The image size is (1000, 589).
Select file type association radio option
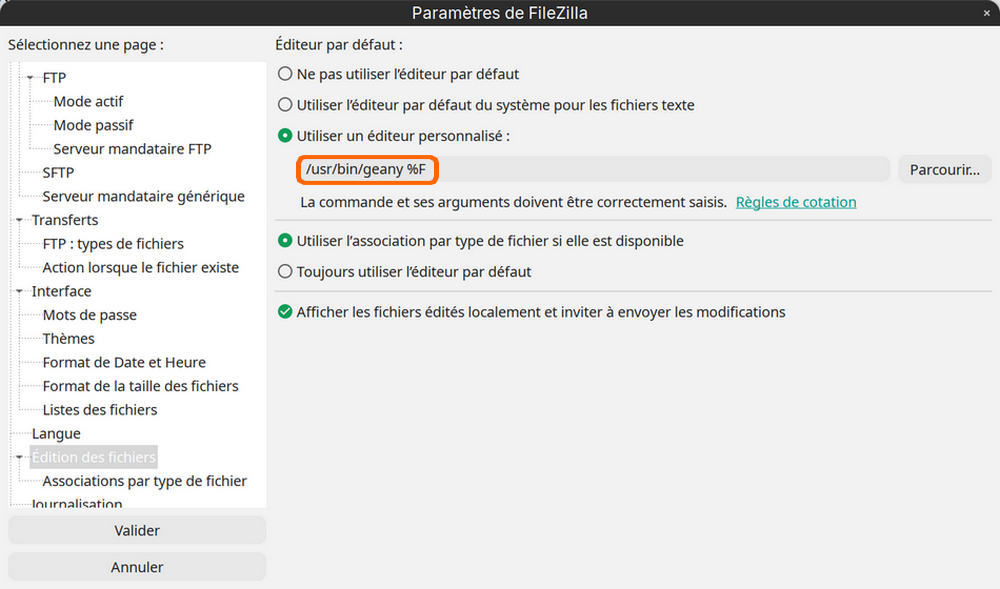click(x=286, y=241)
